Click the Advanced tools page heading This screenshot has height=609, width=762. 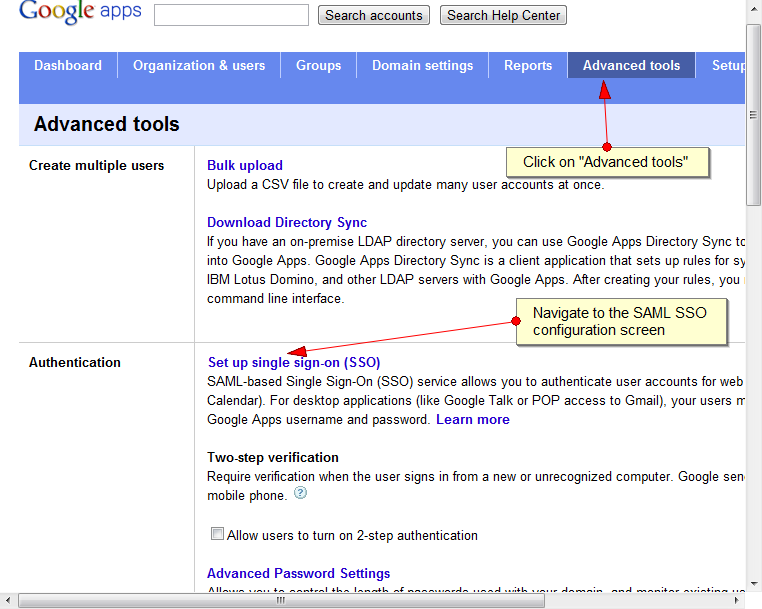pos(106,124)
